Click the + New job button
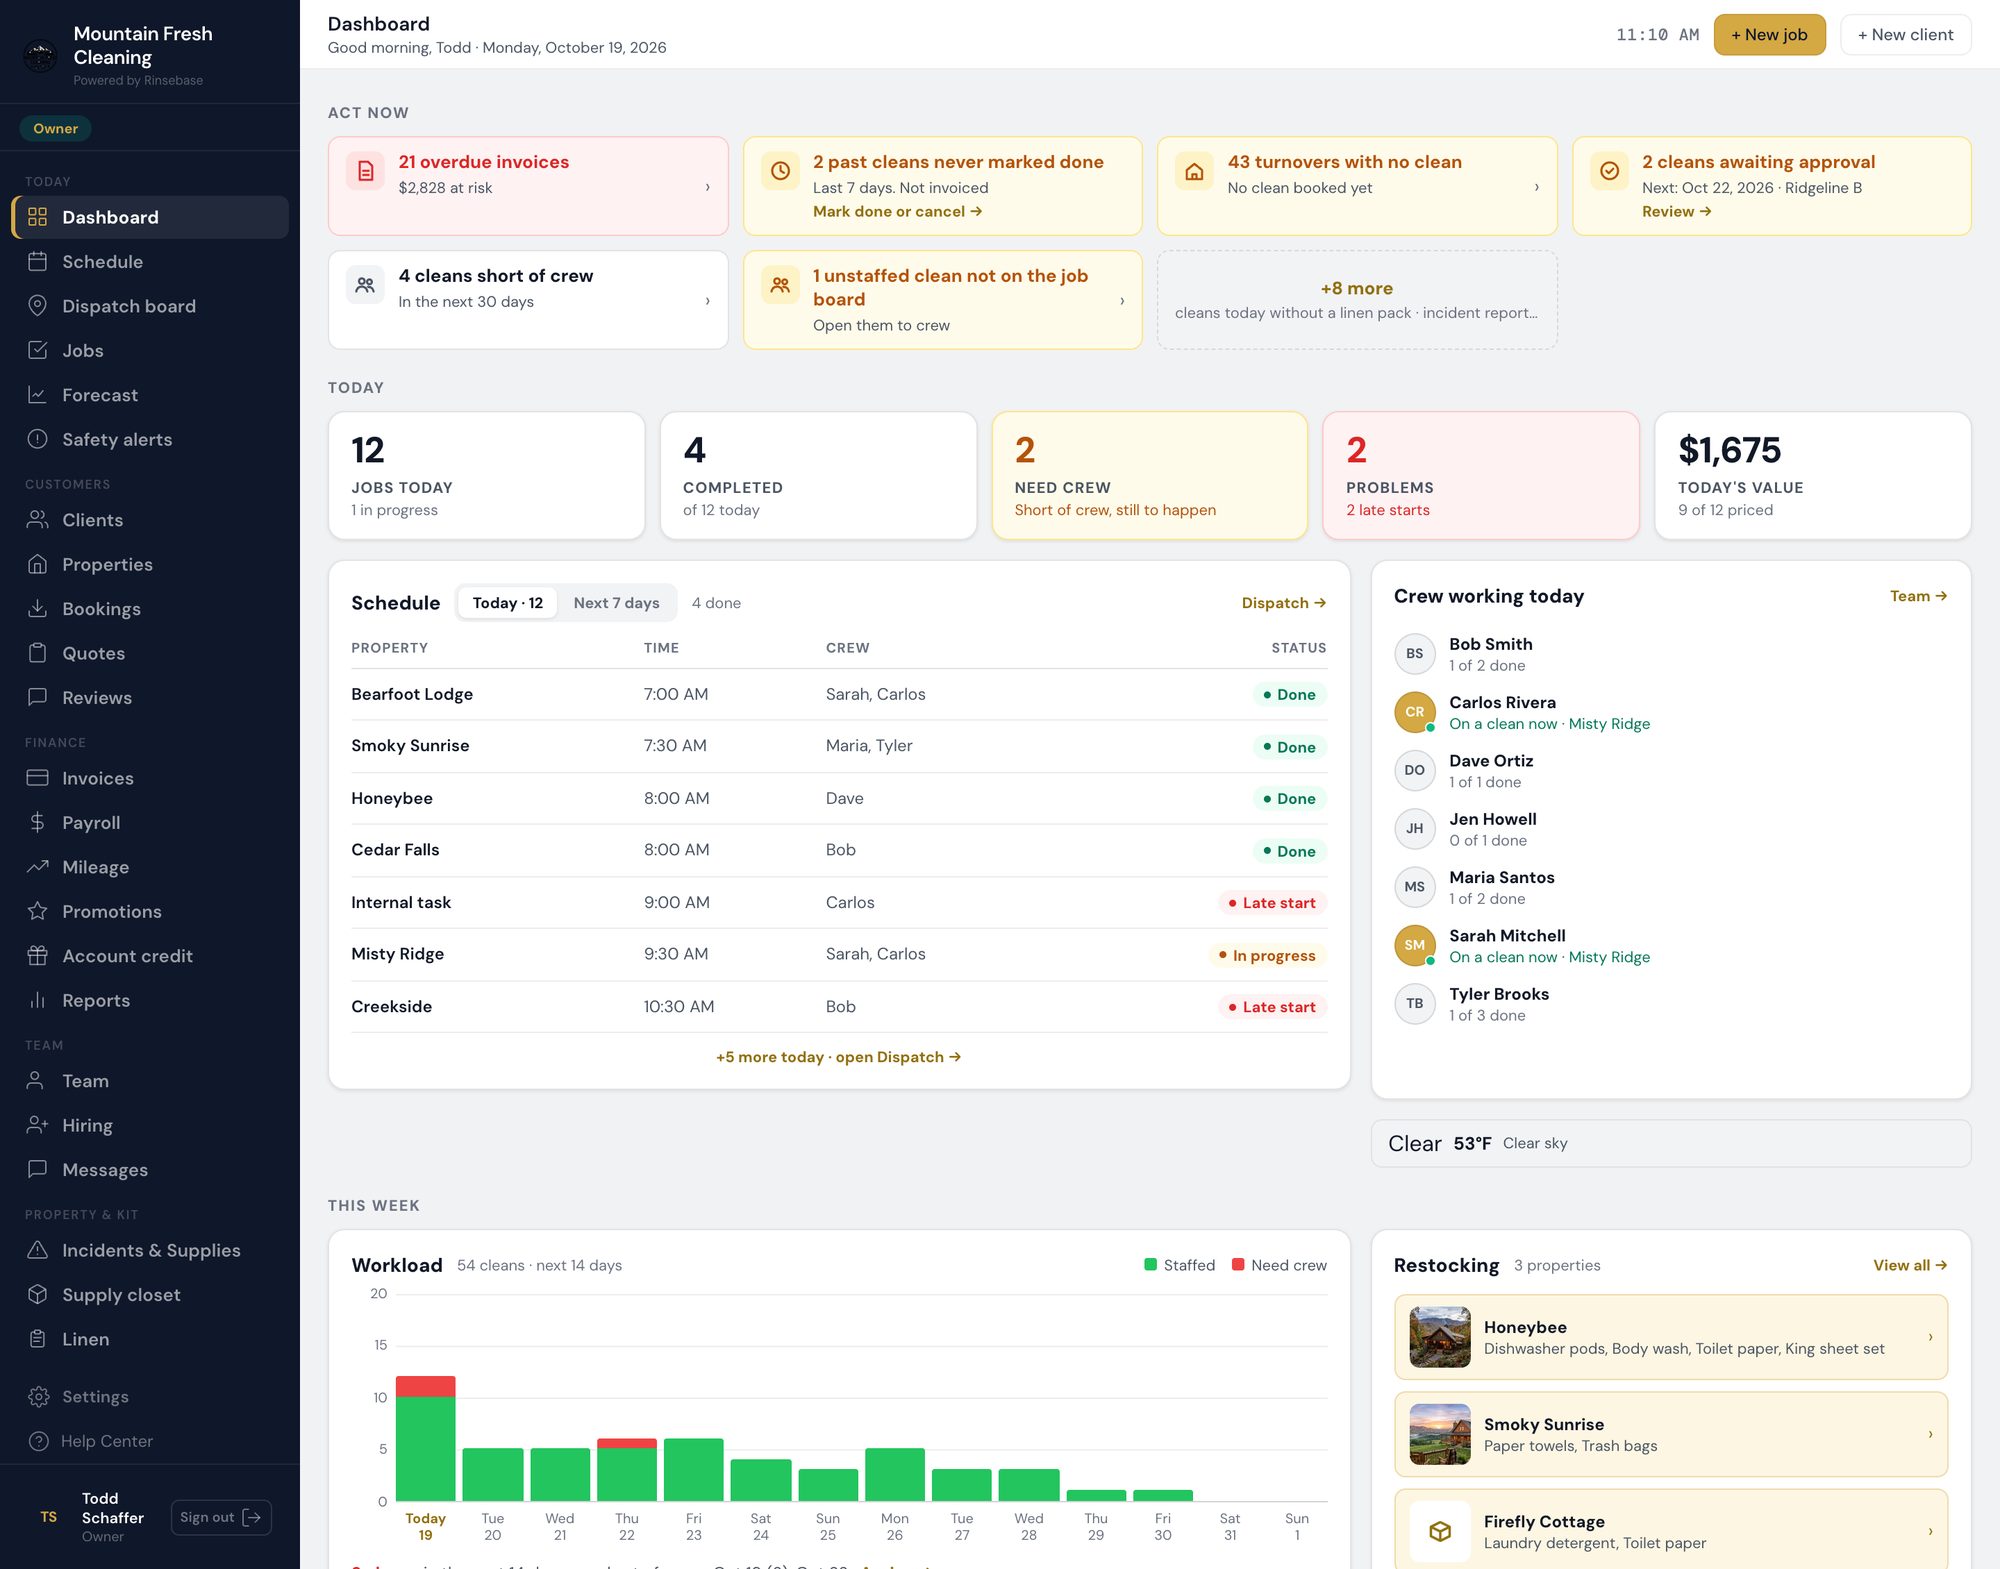This screenshot has height=1569, width=2000. pyautogui.click(x=1769, y=35)
